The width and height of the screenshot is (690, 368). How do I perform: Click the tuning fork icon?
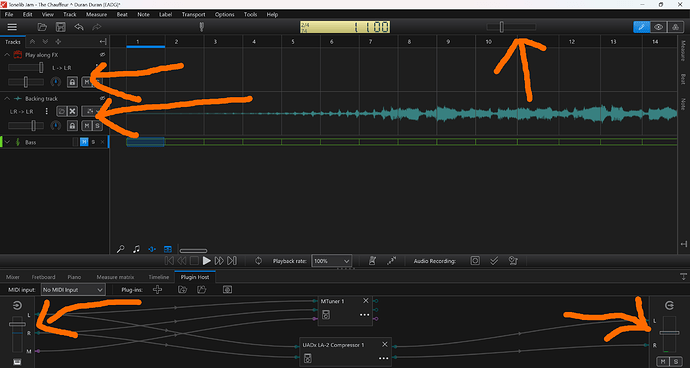point(202,27)
